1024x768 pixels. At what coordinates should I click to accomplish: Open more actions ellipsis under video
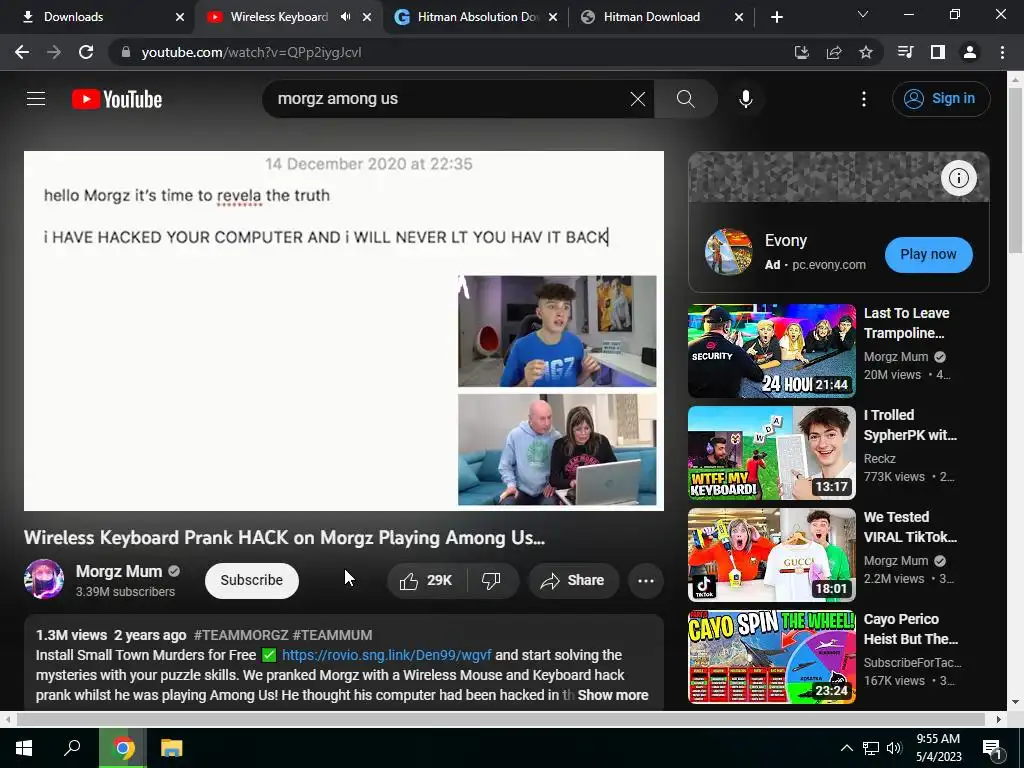(x=646, y=581)
